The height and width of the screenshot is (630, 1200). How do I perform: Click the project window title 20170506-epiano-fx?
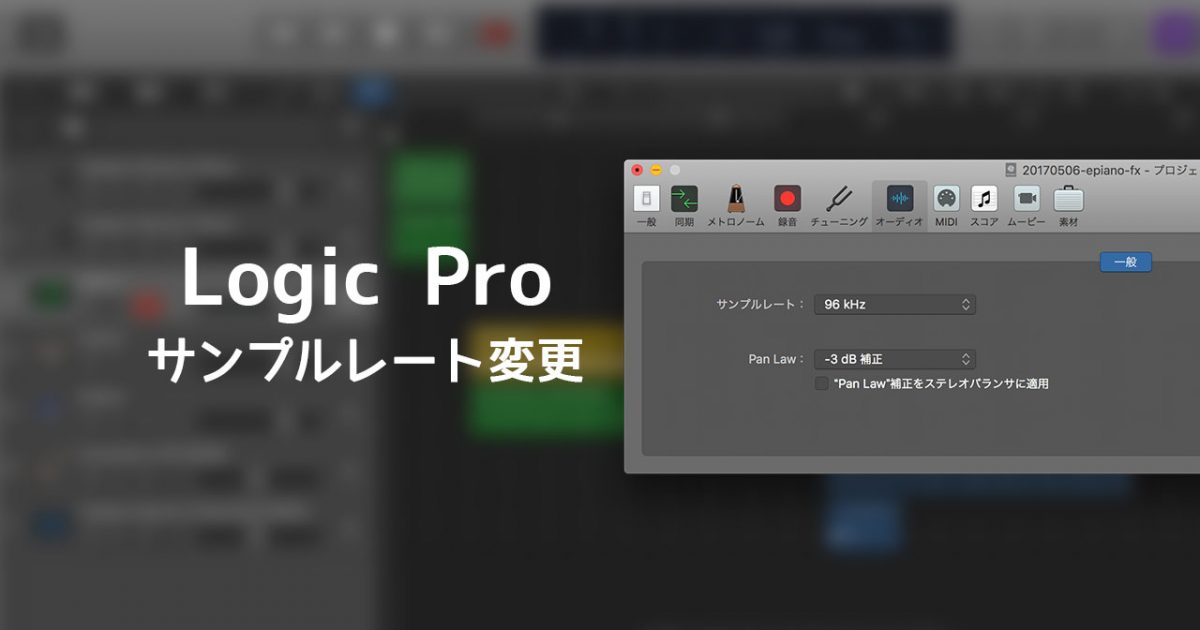(x=1081, y=170)
